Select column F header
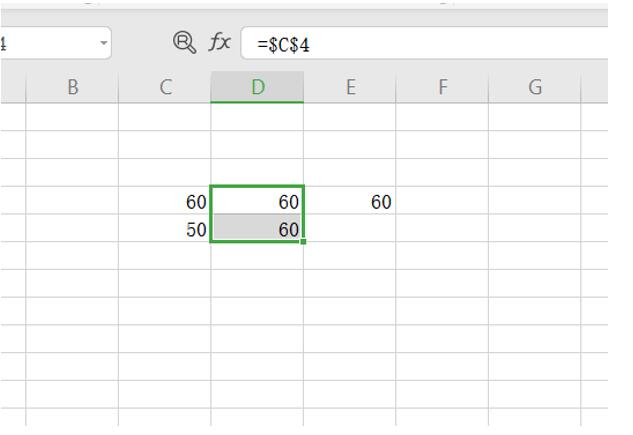 (442, 88)
